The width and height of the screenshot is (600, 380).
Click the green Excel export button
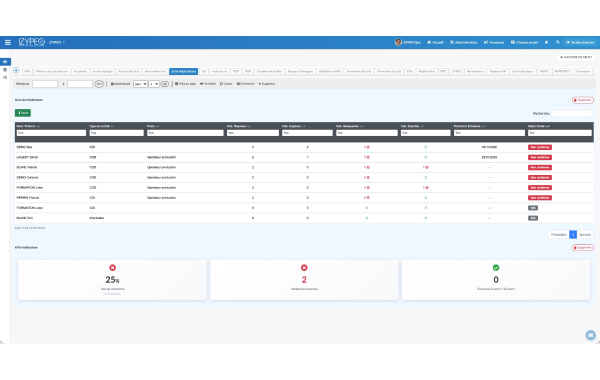point(23,113)
